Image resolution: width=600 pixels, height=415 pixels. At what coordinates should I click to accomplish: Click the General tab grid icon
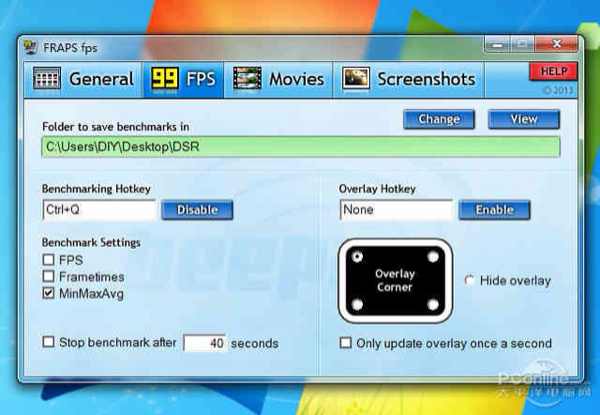[x=47, y=78]
